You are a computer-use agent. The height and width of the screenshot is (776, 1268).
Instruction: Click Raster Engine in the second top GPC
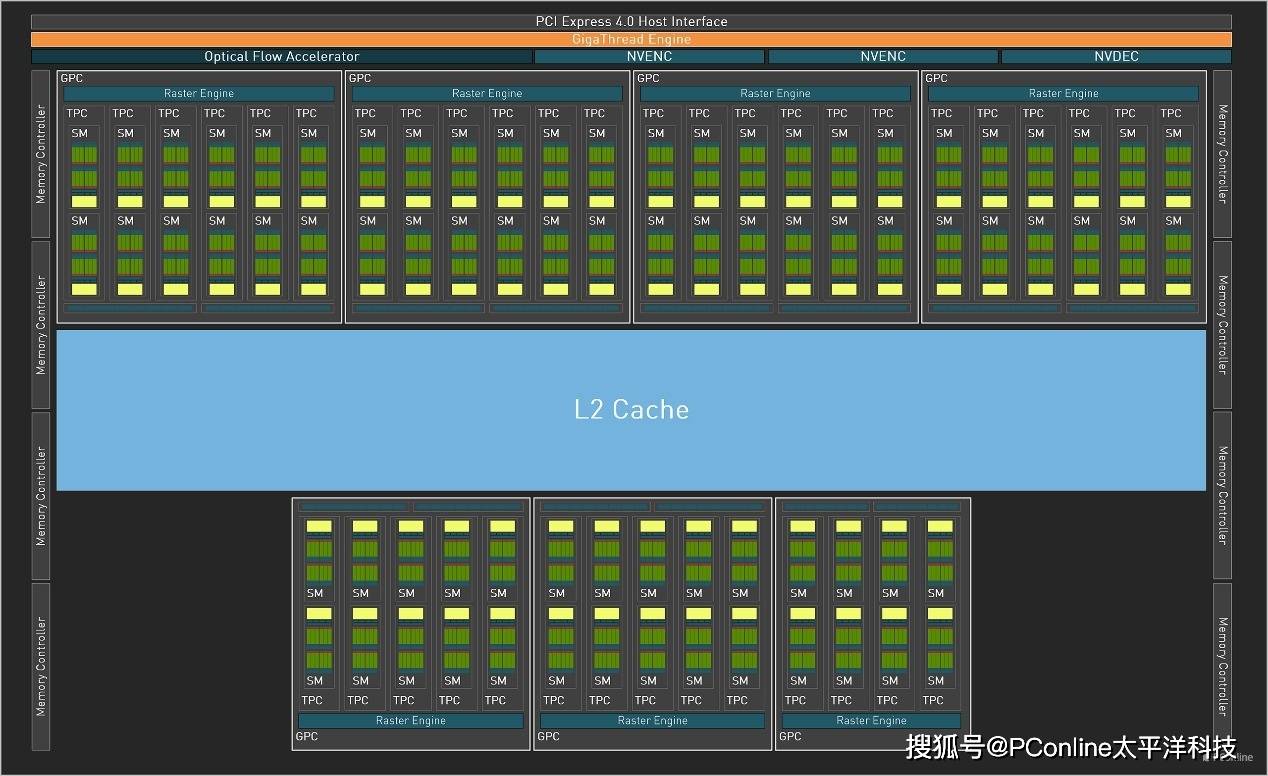click(487, 94)
